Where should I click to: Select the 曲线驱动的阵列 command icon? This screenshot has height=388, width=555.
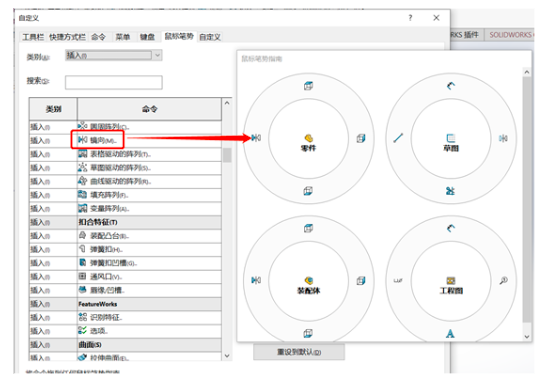pos(82,181)
